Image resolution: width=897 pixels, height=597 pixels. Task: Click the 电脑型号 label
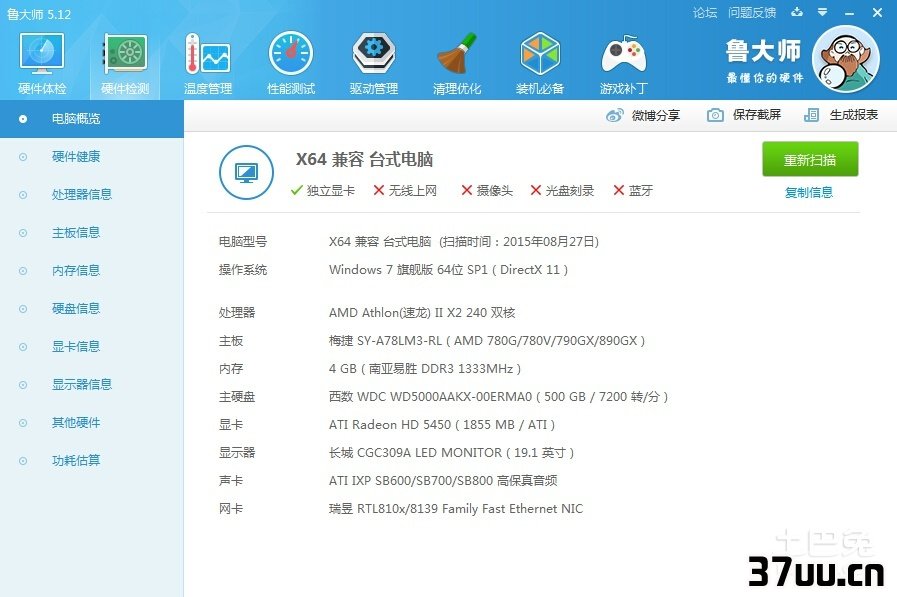coord(243,242)
